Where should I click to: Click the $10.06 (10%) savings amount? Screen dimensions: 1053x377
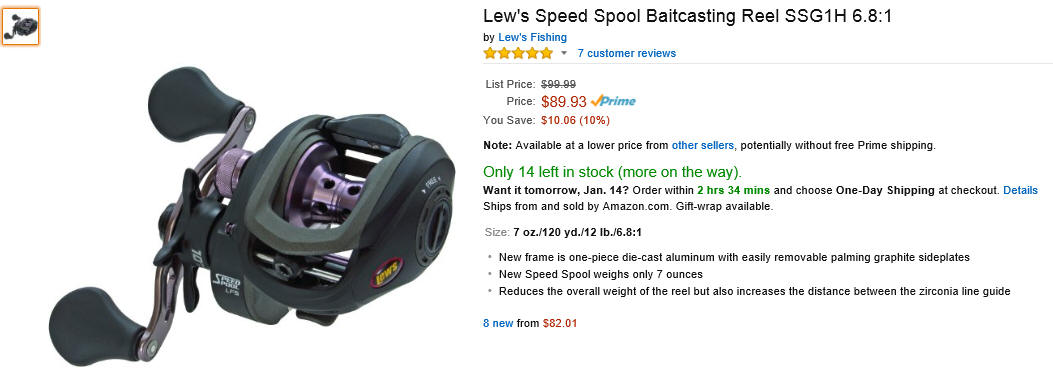pyautogui.click(x=576, y=120)
